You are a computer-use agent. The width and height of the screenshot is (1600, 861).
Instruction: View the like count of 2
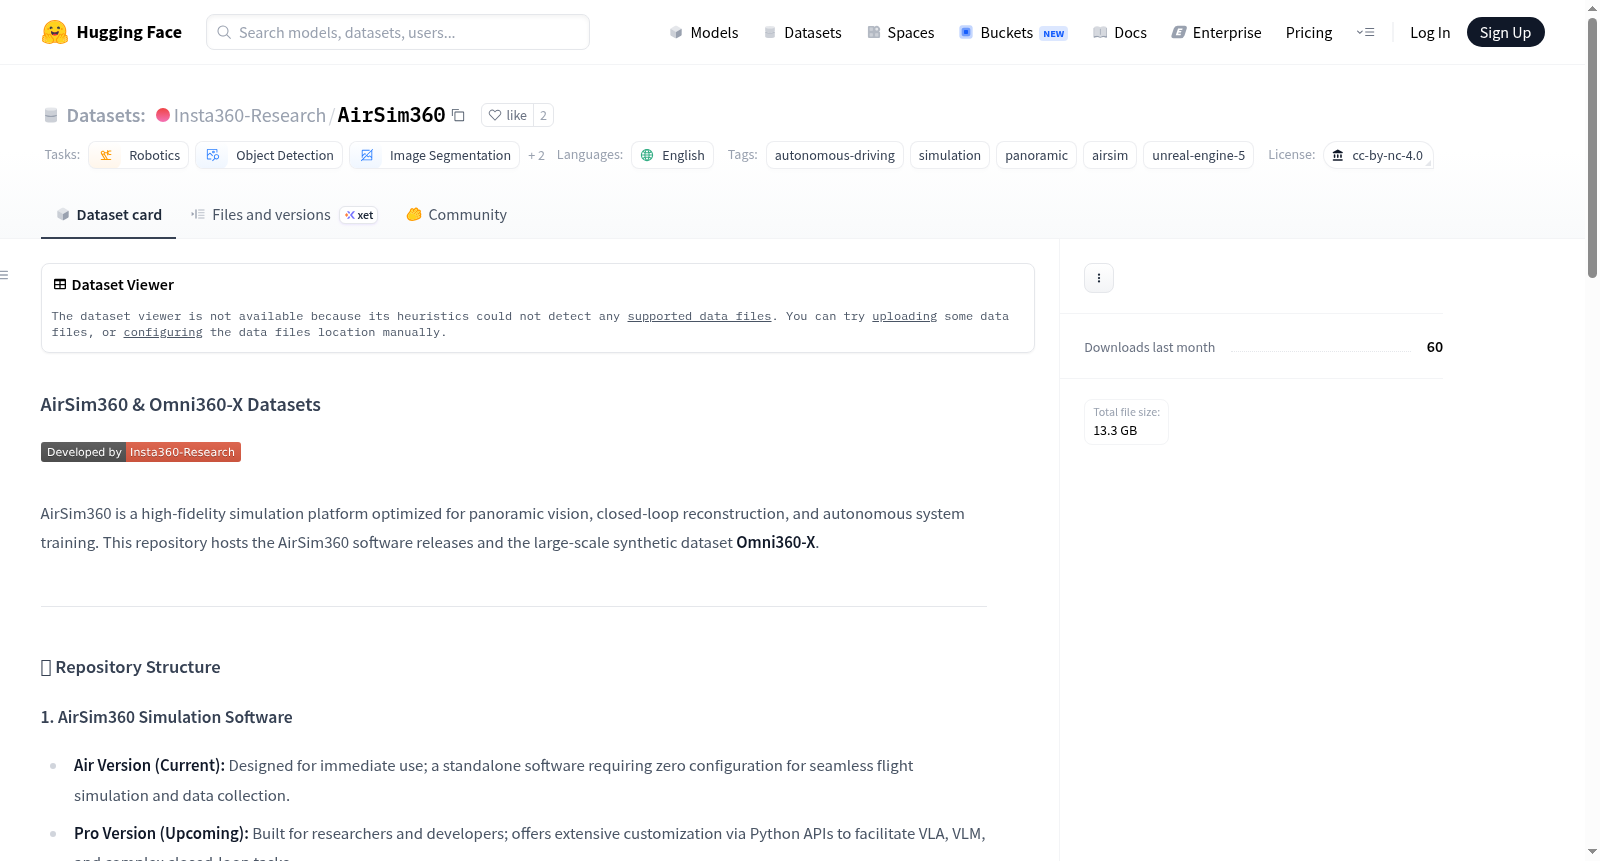point(543,115)
